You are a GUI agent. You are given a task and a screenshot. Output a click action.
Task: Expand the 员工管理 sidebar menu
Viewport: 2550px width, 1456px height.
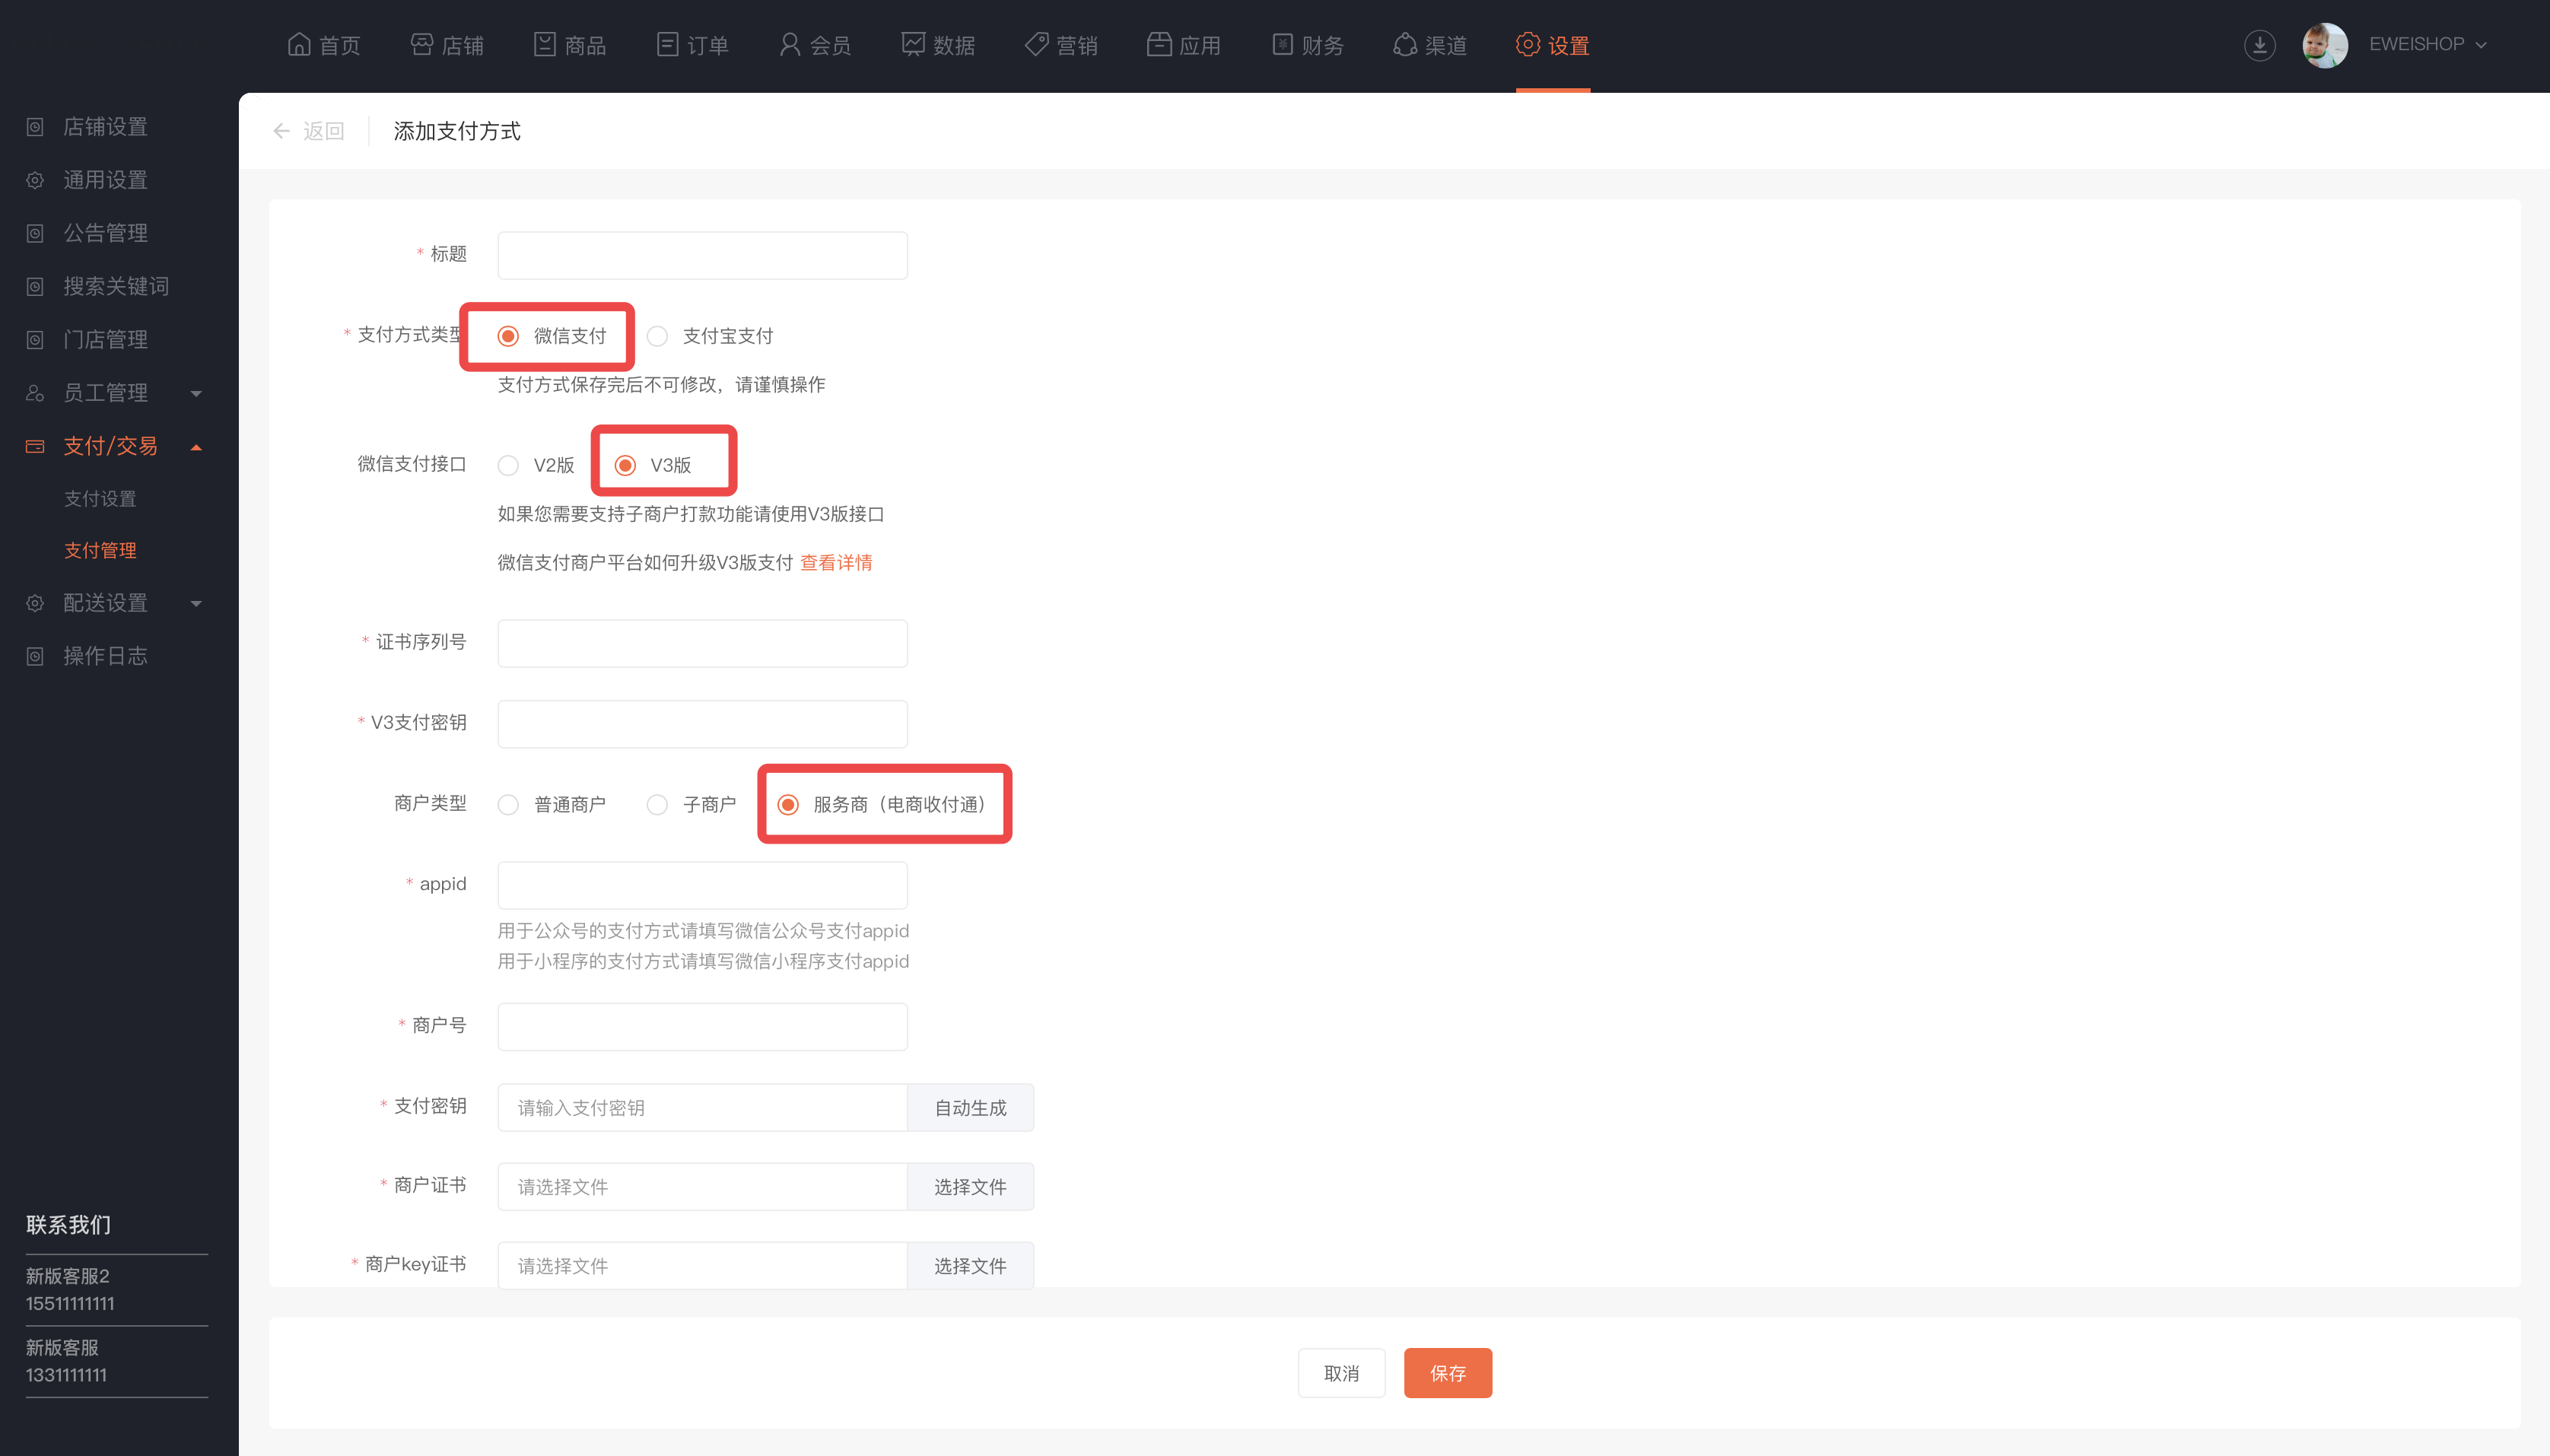105,393
